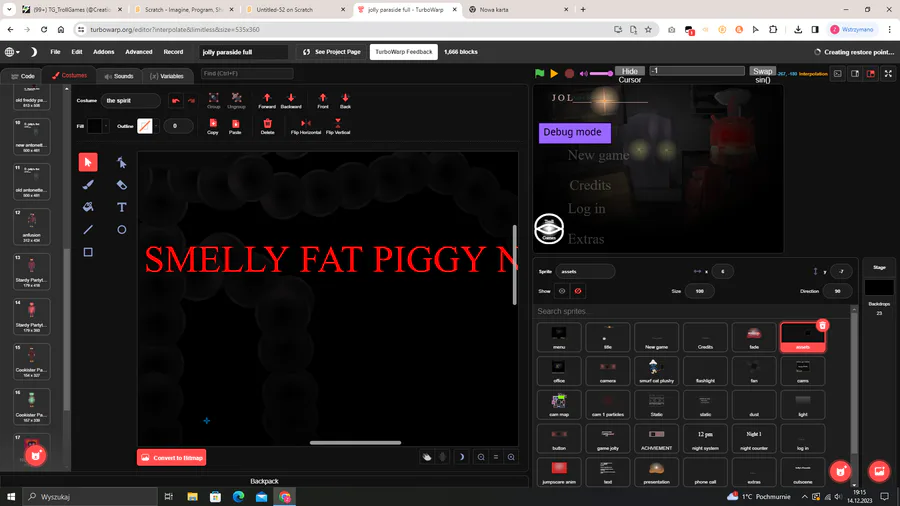Viewport: 900px width, 506px height.
Task: Delete the selected shape
Action: pos(267,127)
